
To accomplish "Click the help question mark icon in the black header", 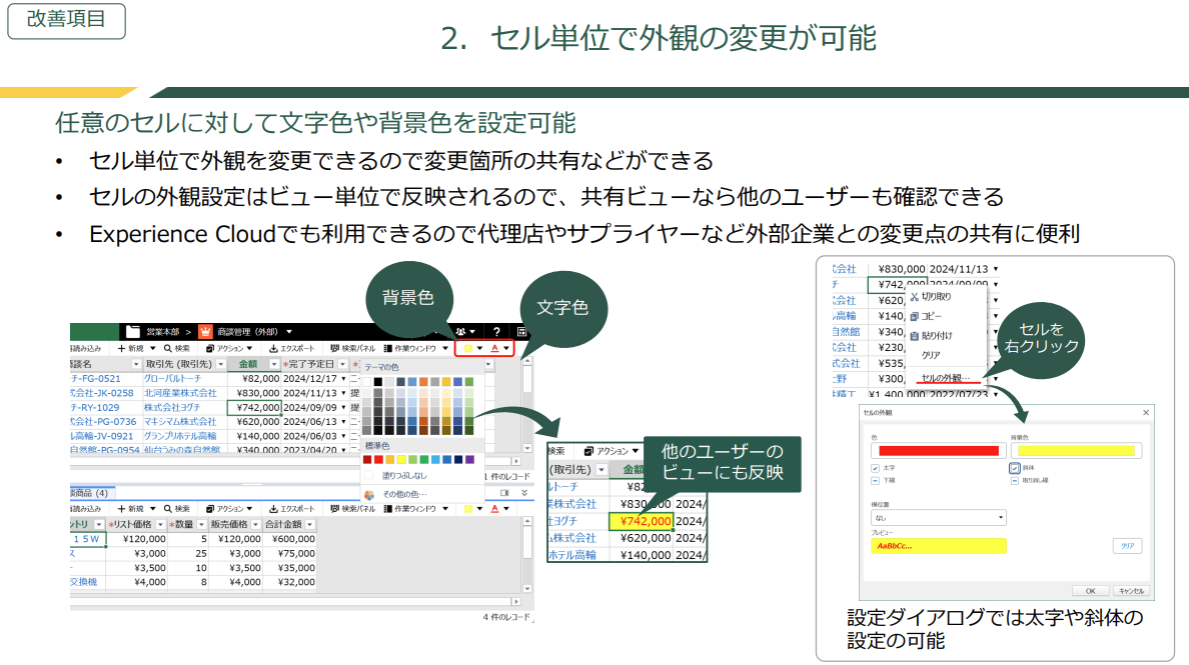I will pos(497,331).
